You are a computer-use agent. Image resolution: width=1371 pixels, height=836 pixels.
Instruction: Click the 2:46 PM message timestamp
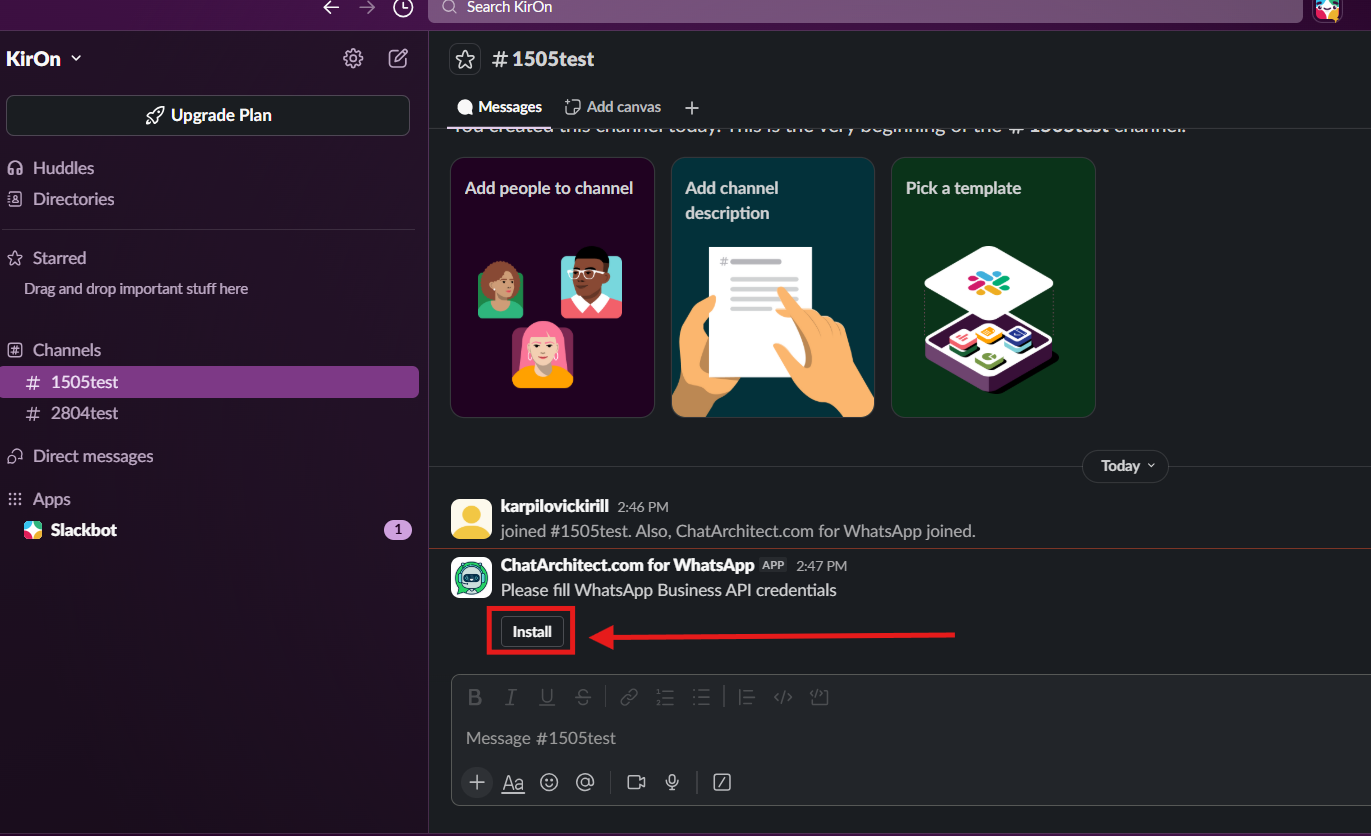[643, 507]
